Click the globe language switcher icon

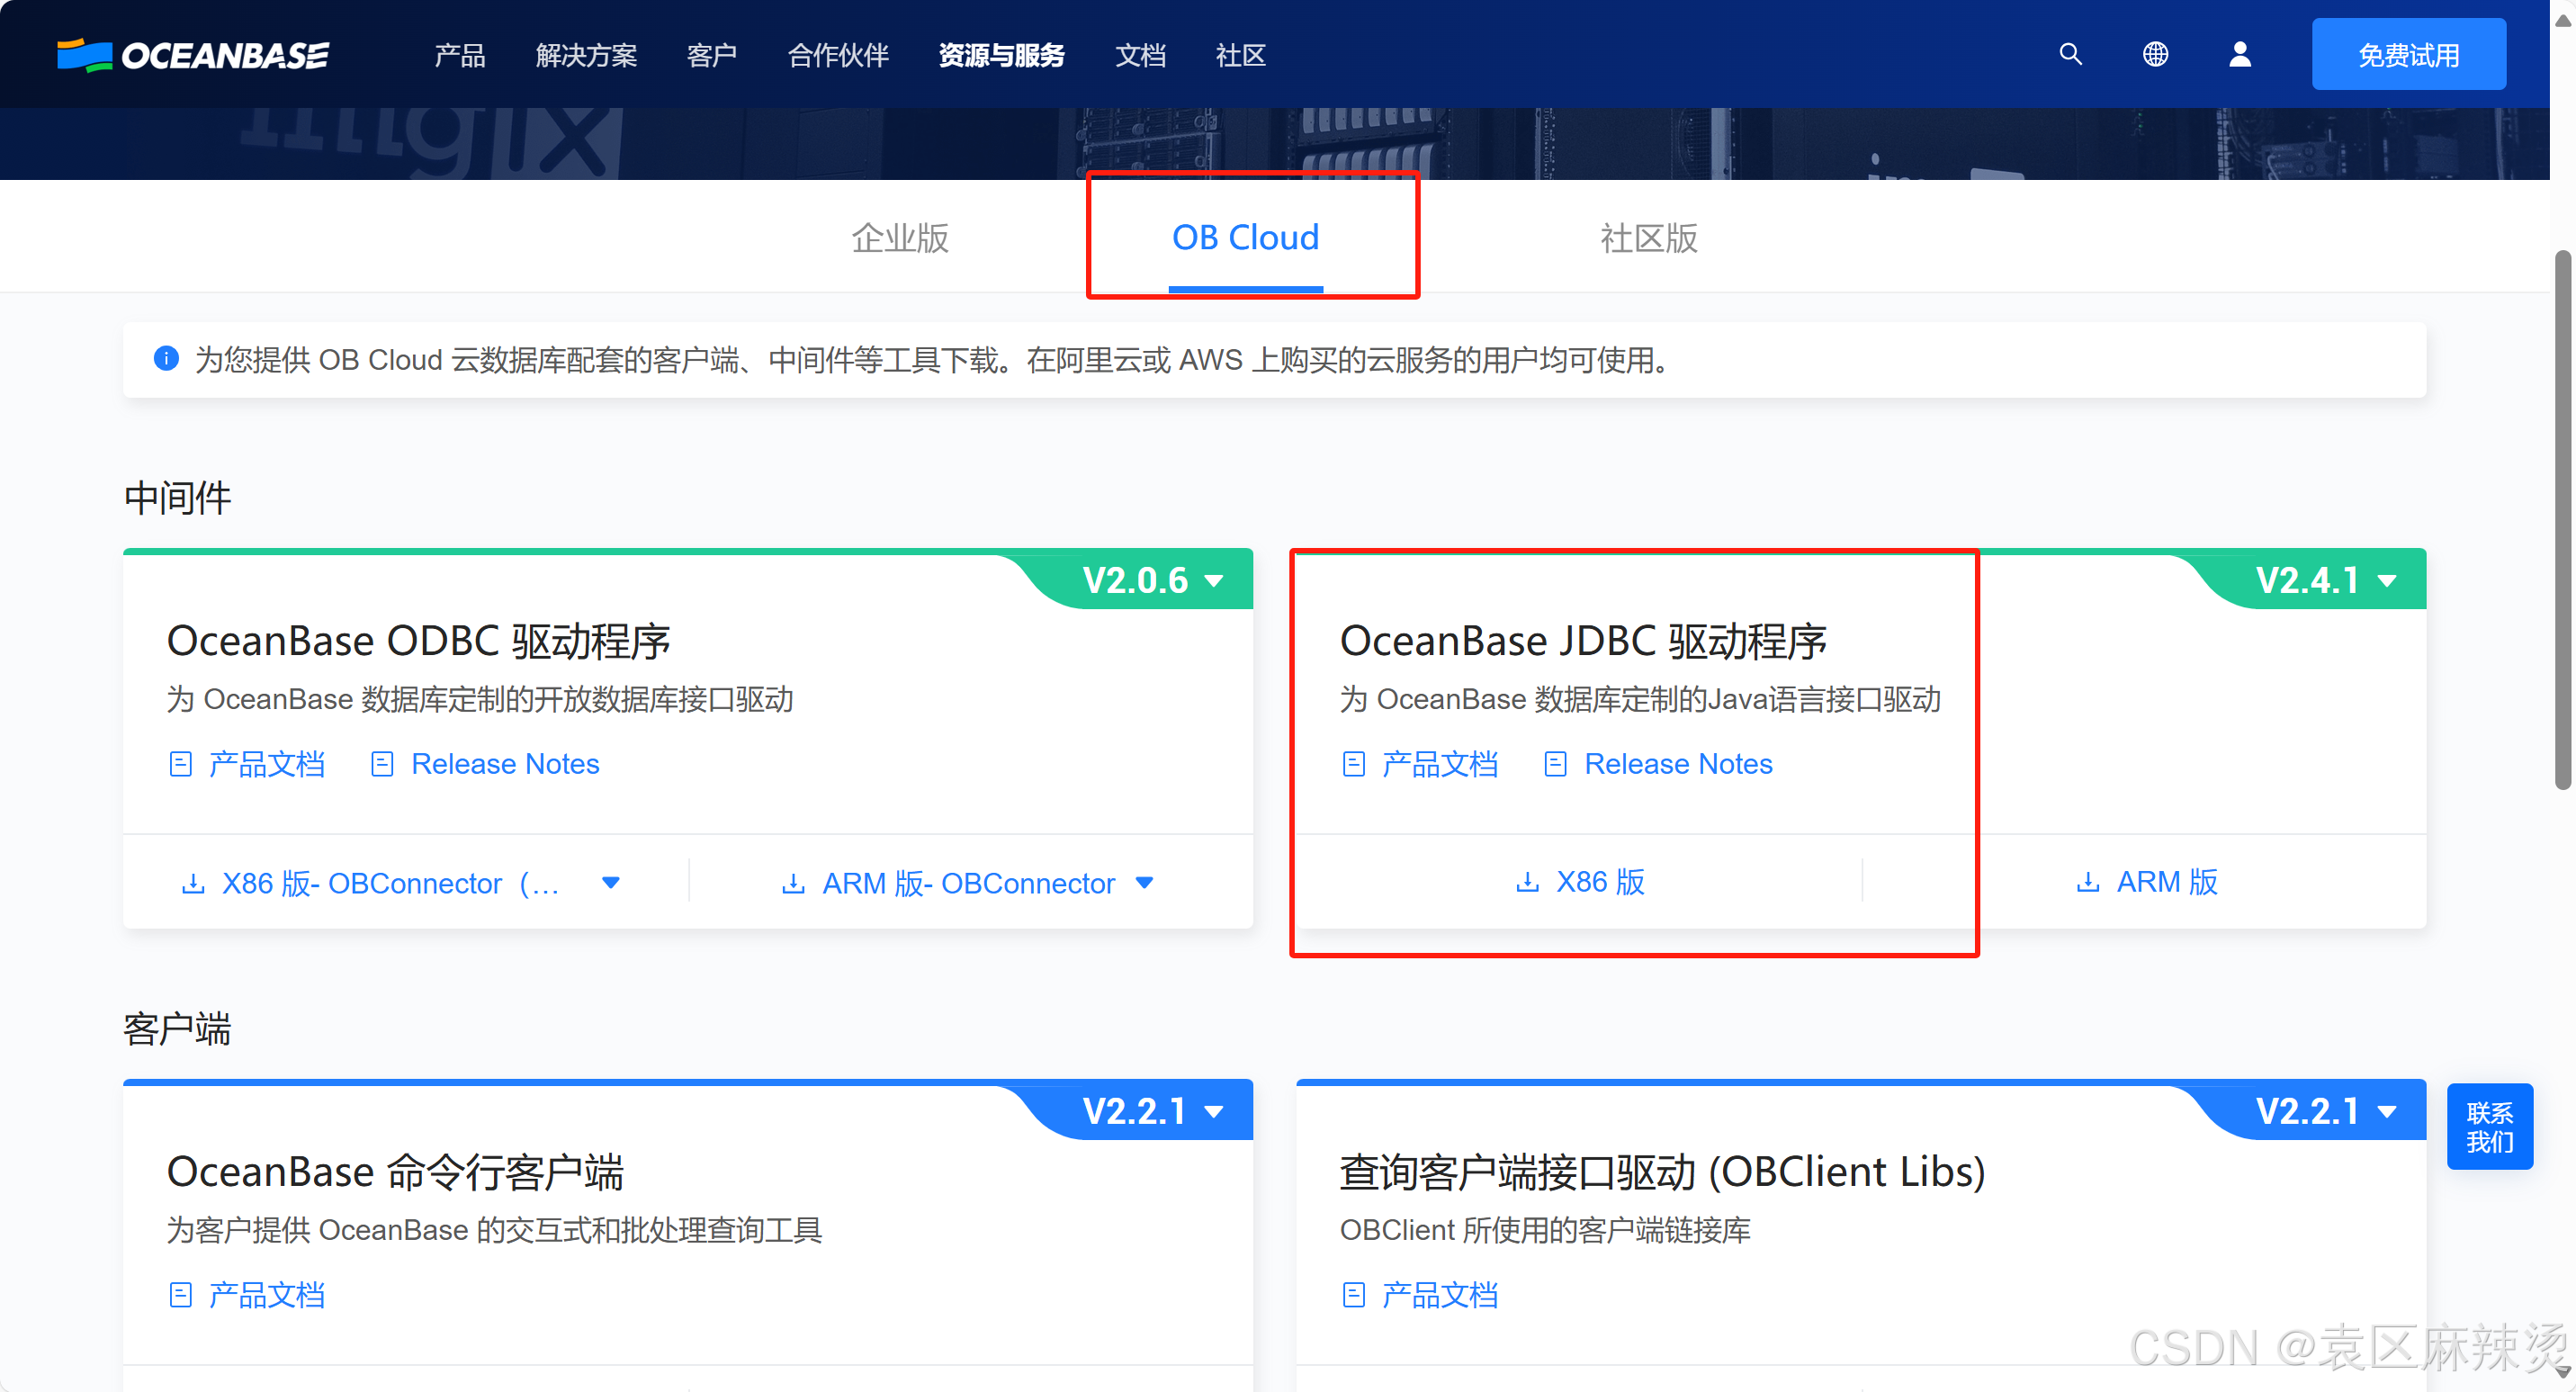tap(2156, 54)
